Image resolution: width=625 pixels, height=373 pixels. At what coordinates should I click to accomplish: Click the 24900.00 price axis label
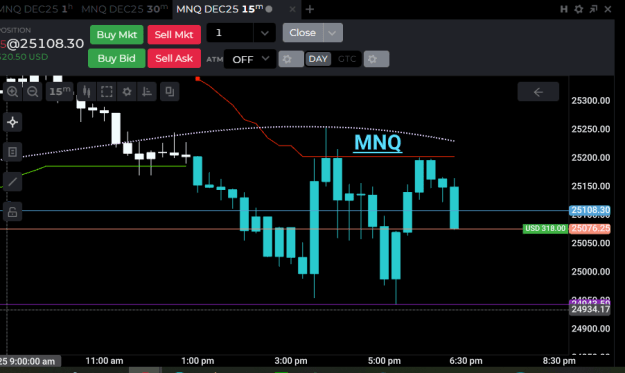(591, 329)
